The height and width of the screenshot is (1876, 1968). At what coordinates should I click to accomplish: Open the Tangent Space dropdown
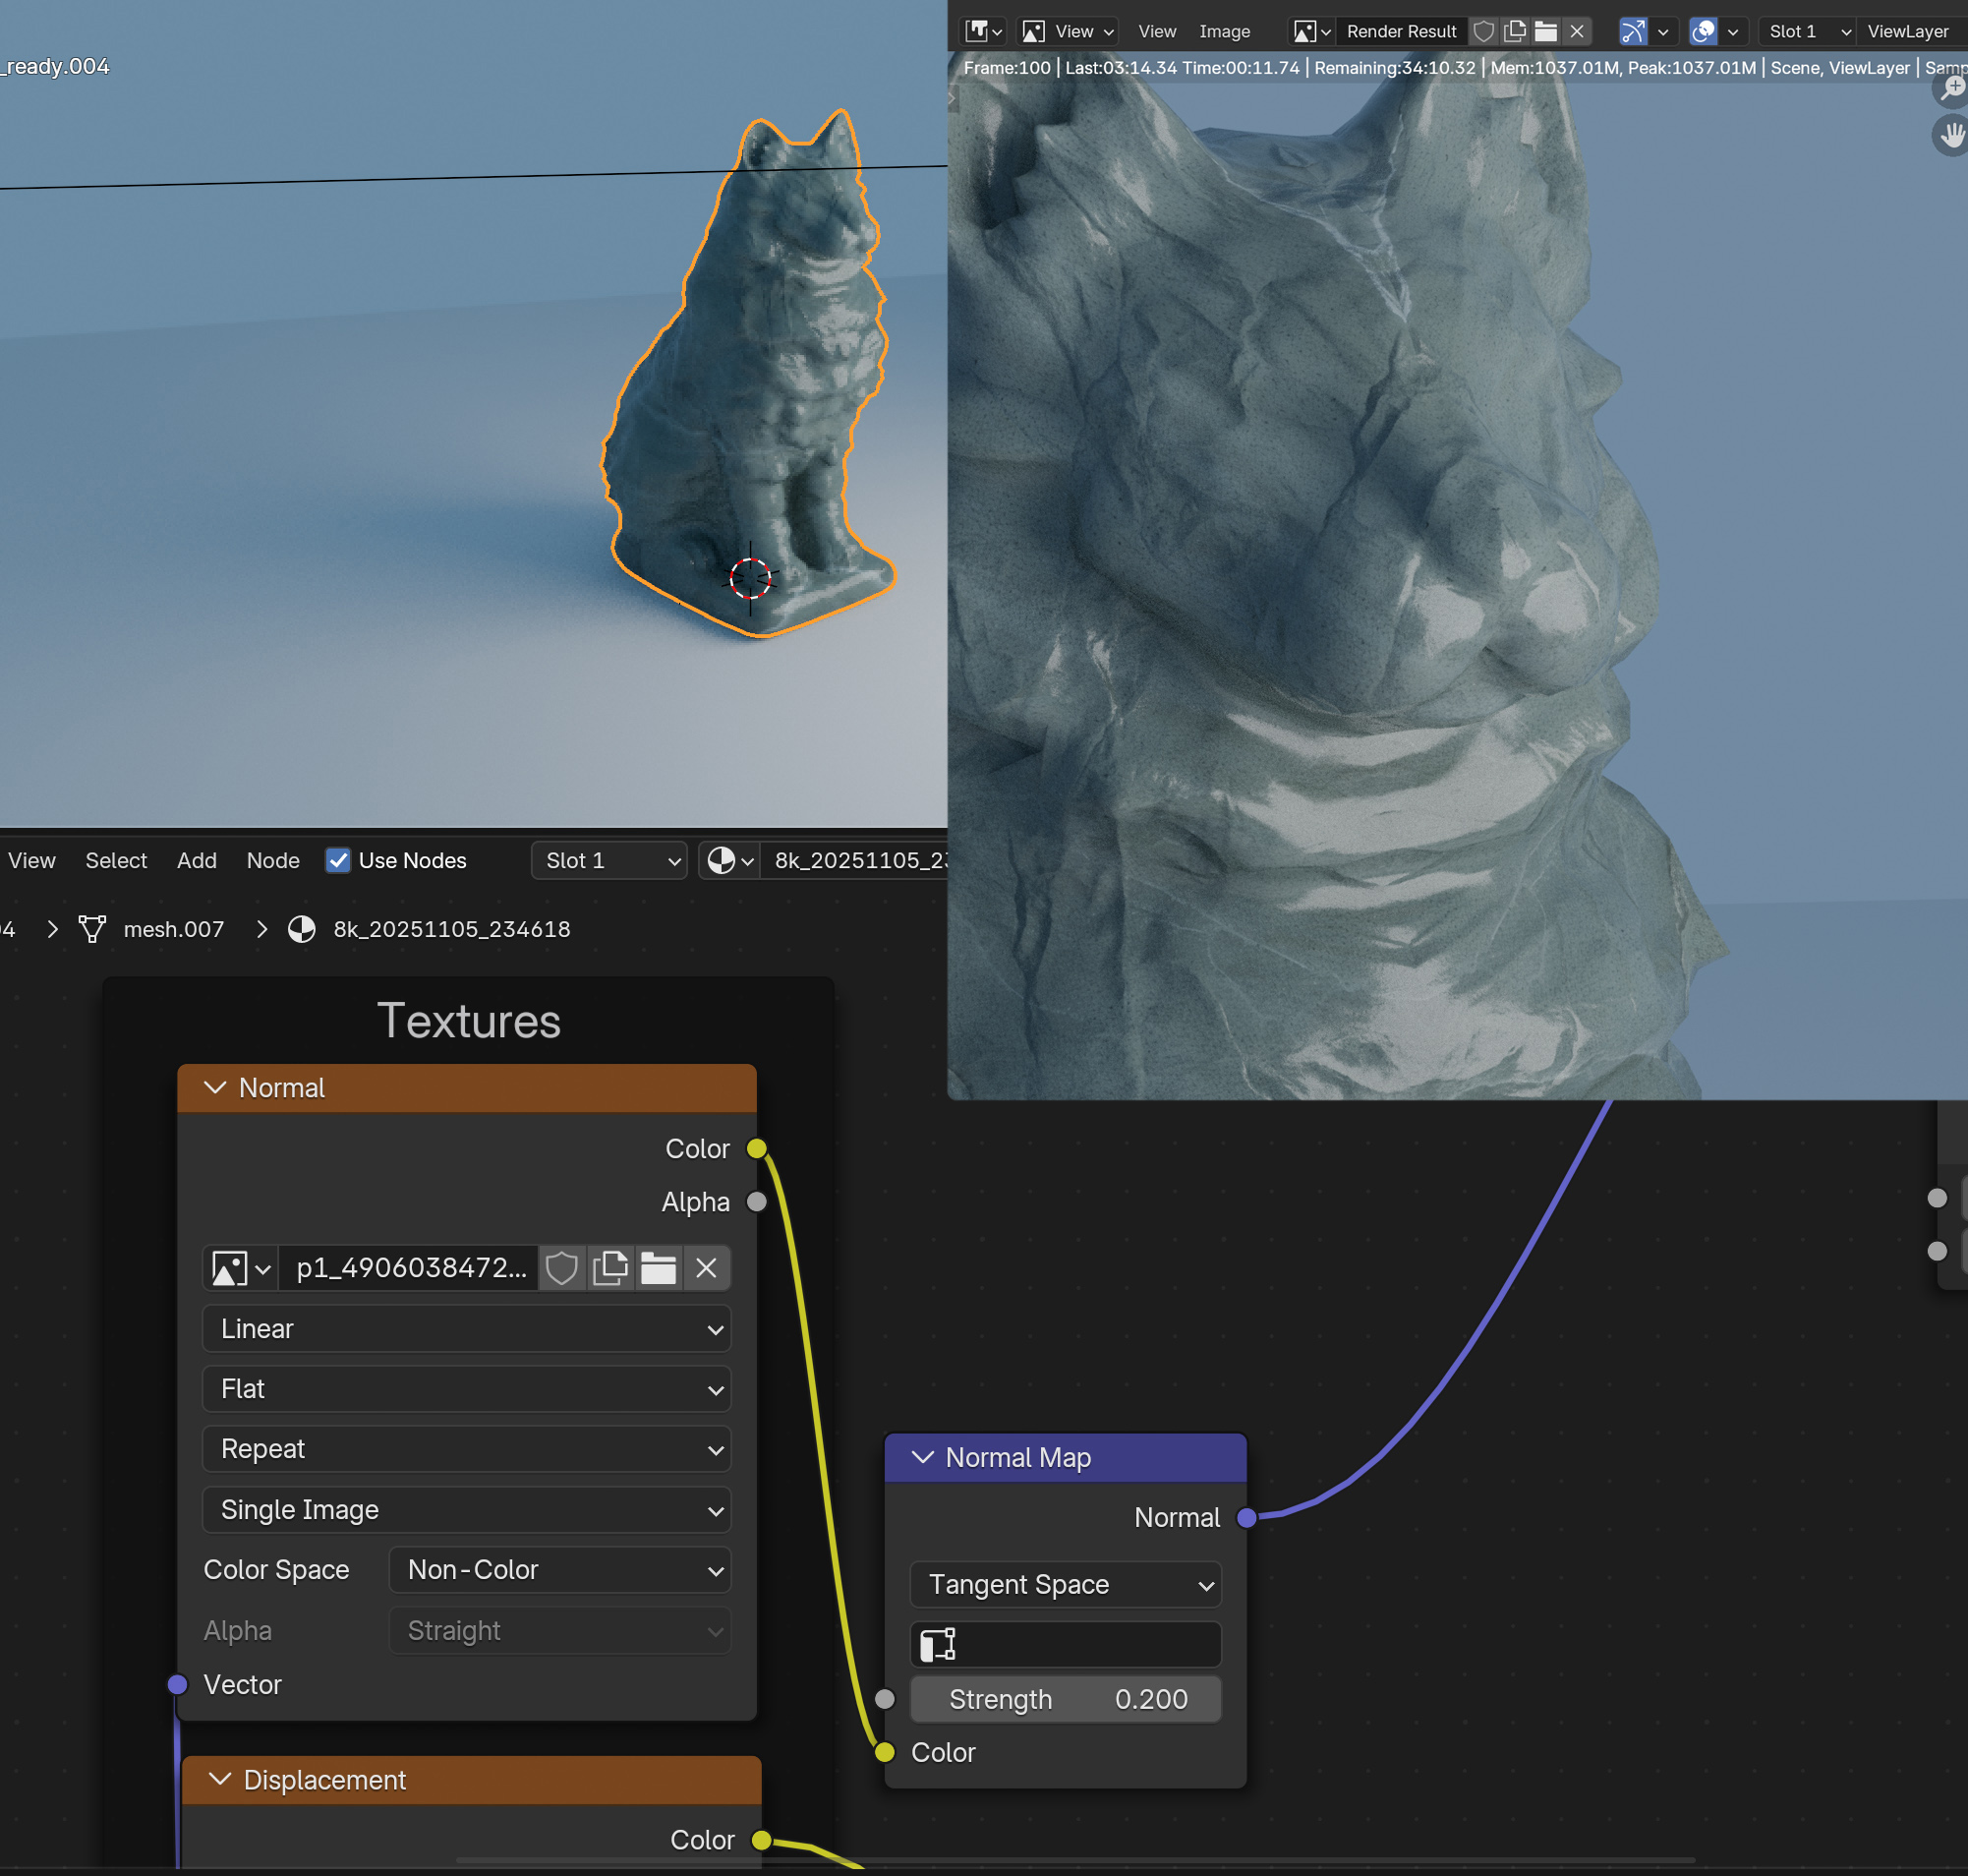[1065, 1585]
